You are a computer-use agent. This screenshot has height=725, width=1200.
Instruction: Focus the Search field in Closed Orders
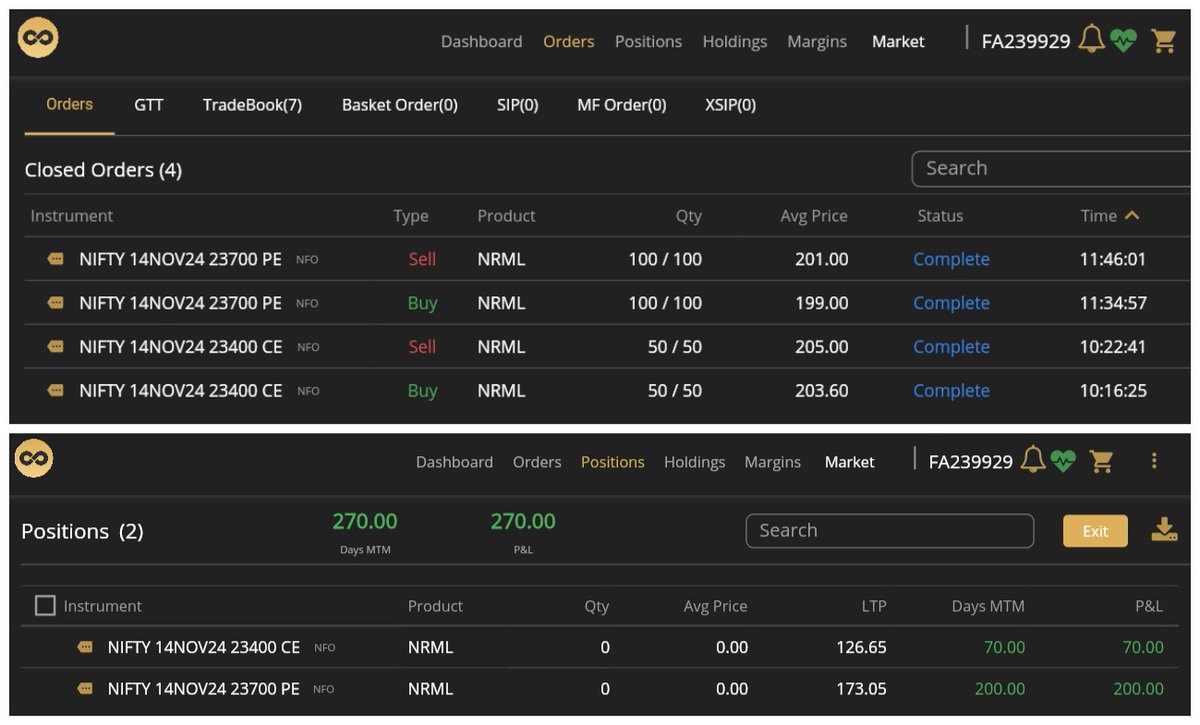1051,168
